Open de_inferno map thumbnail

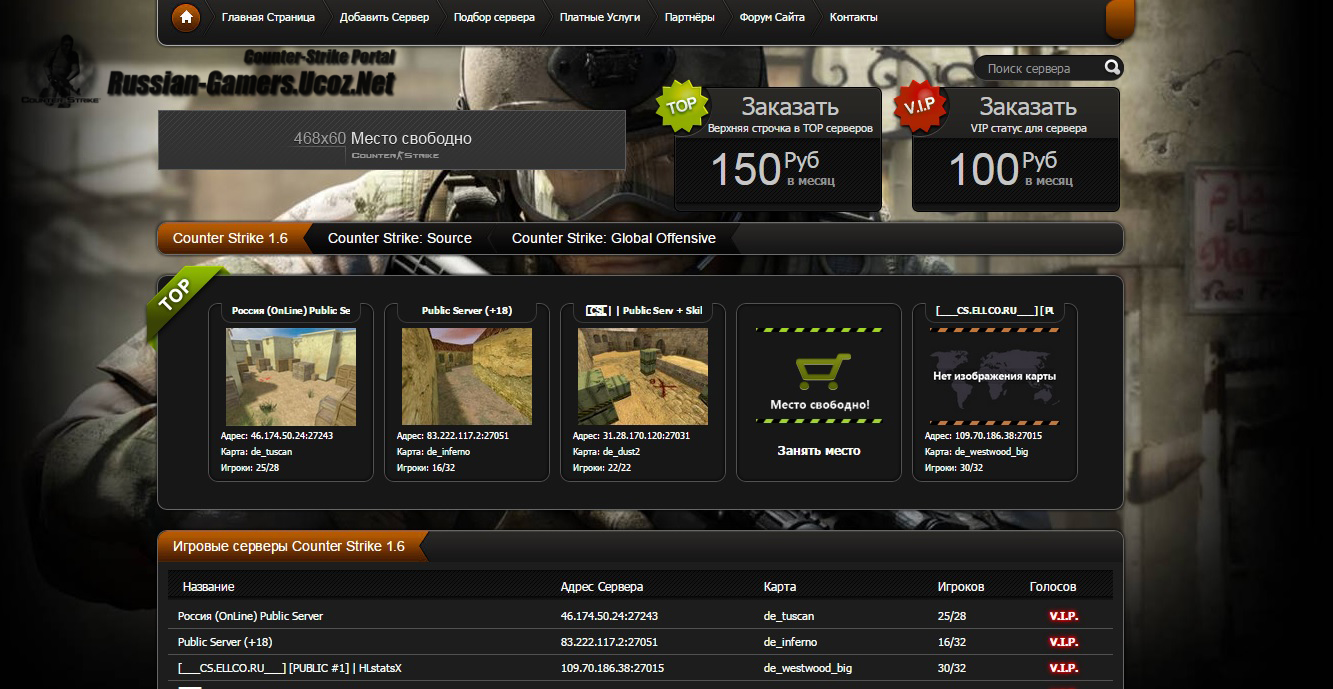tap(467, 377)
